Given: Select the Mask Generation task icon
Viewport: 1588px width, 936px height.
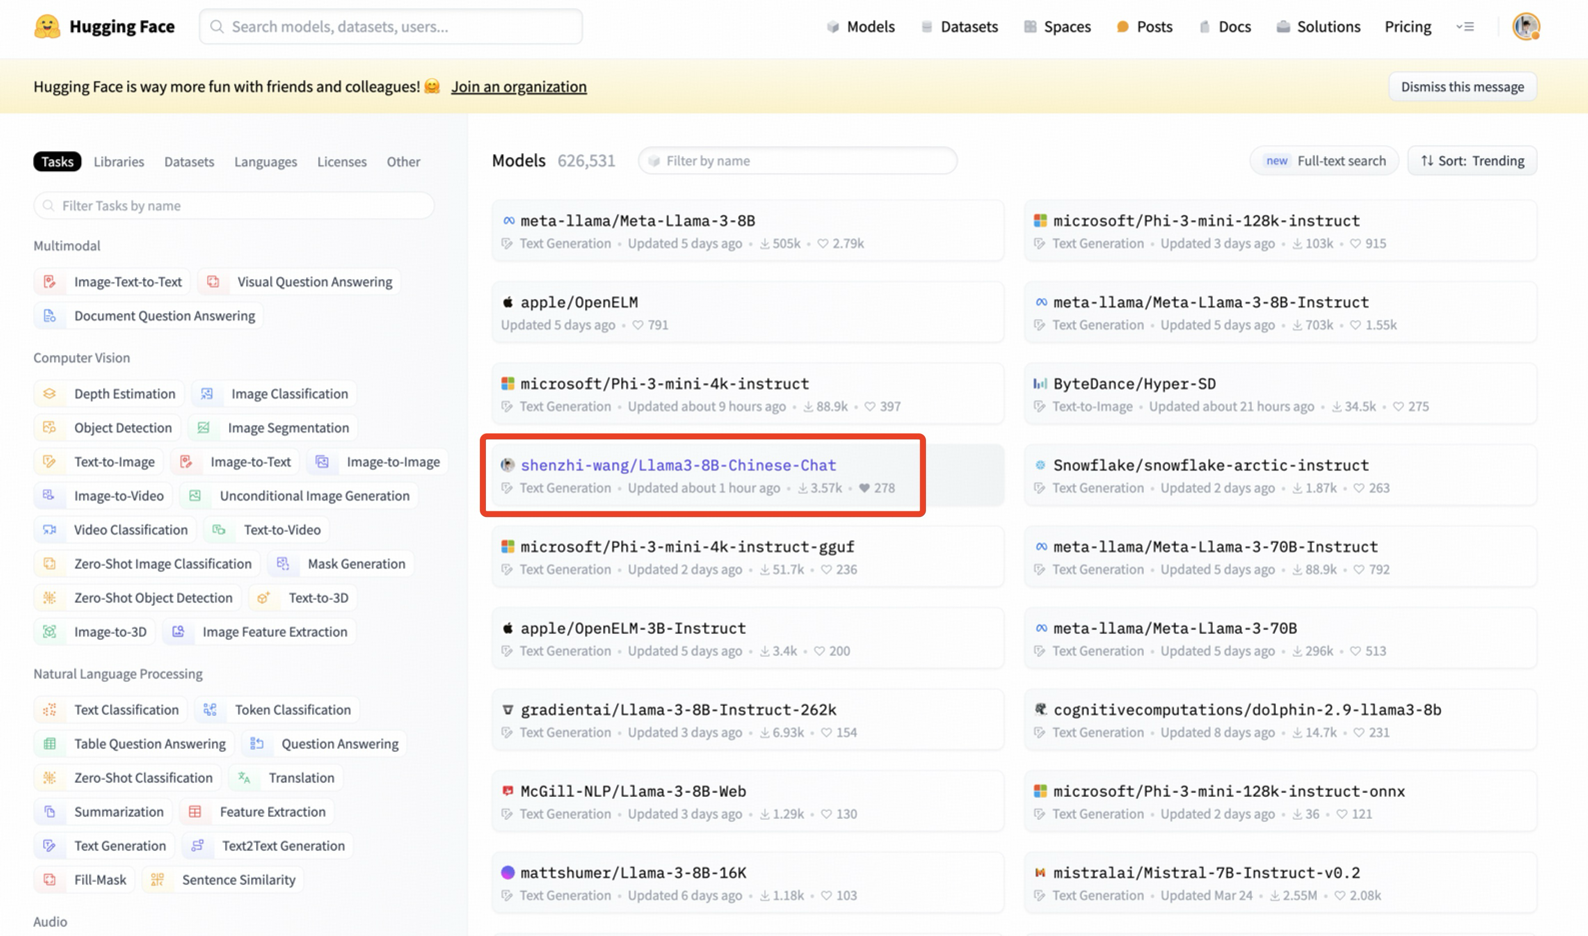Looking at the screenshot, I should tap(283, 564).
